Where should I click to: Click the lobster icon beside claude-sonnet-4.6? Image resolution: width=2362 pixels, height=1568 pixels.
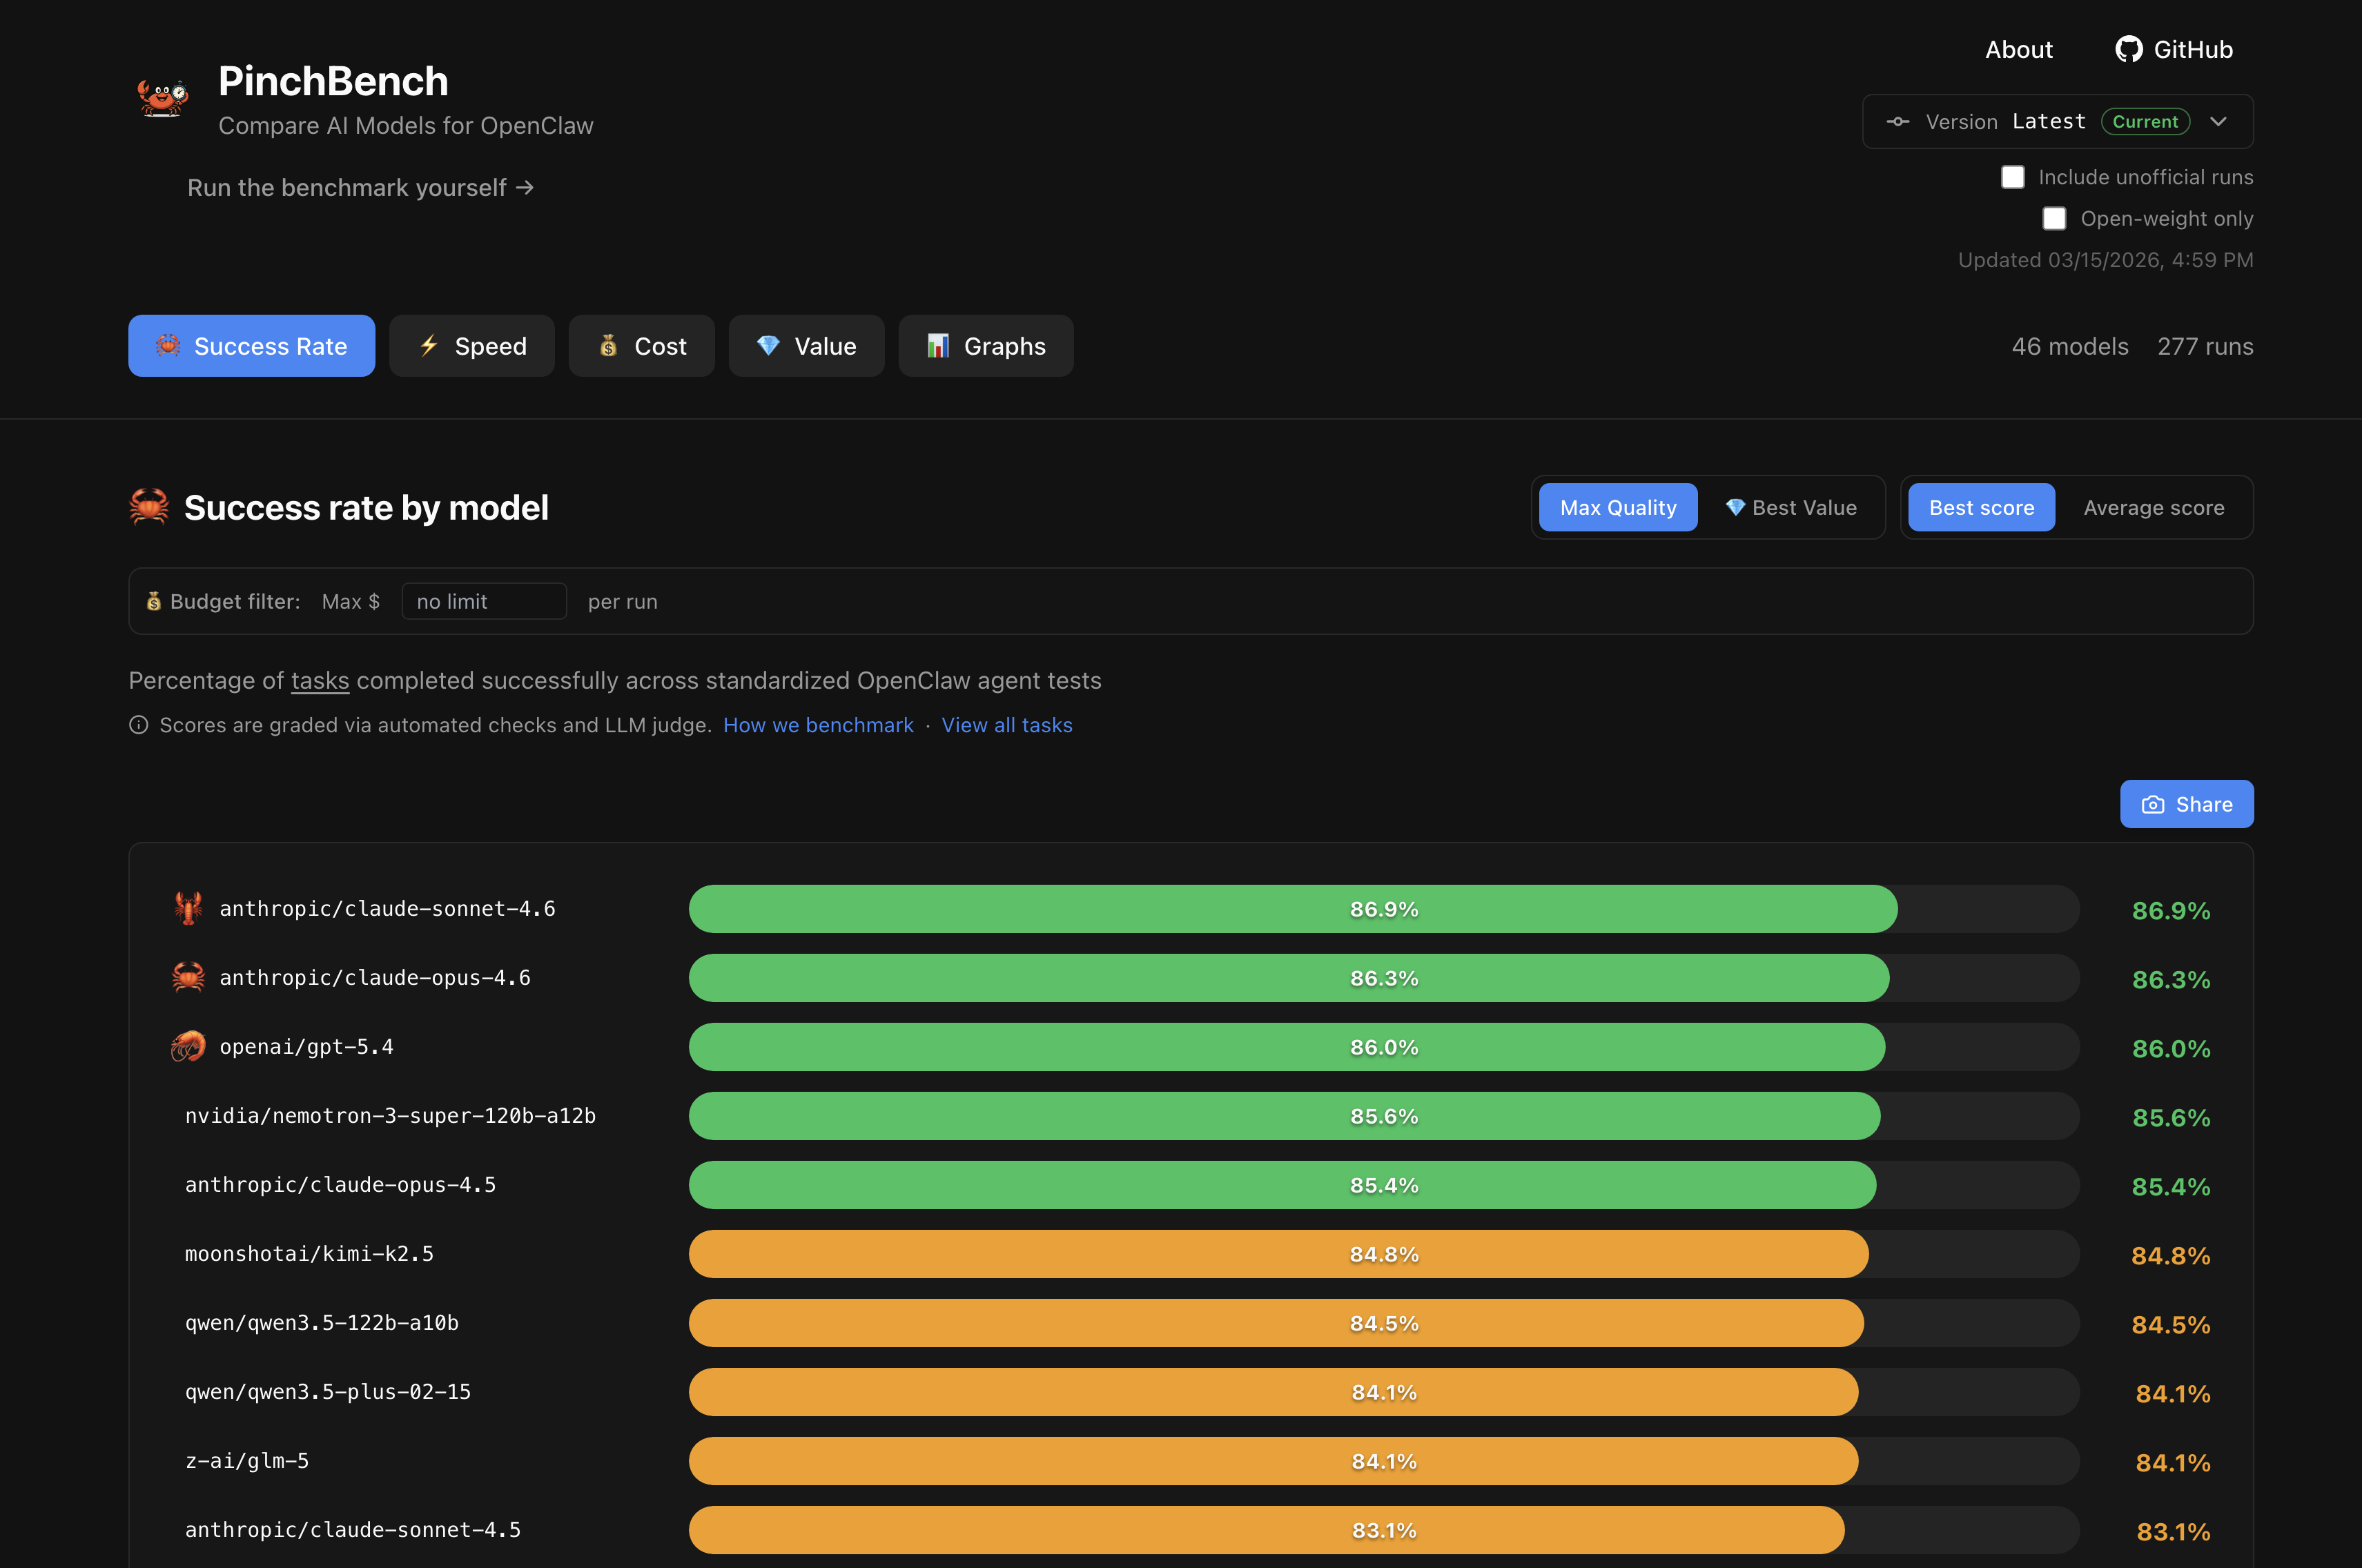(x=188, y=908)
